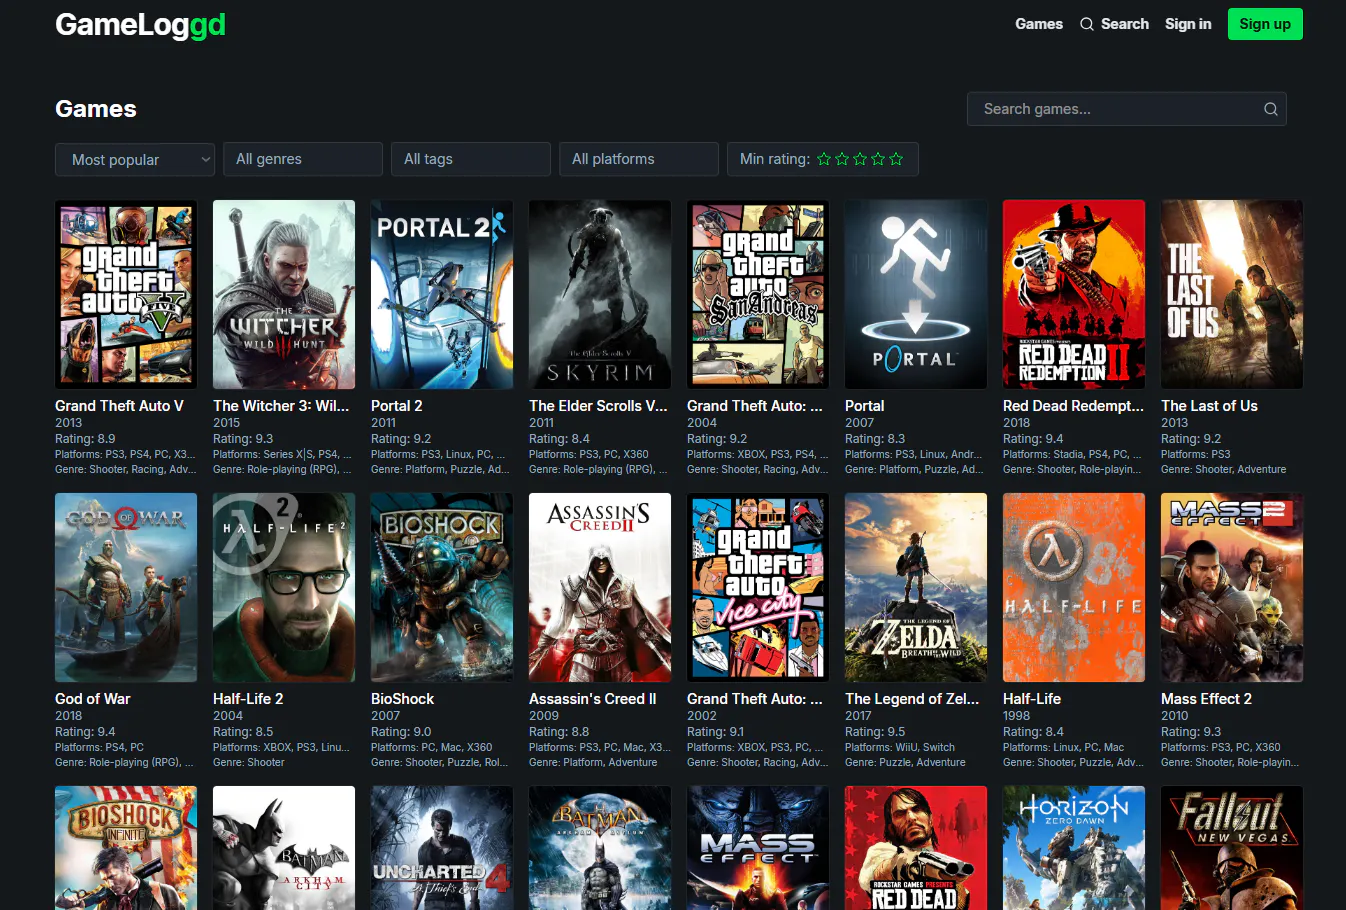Open the GTA San Andreas cover
The image size is (1346, 910).
758,294
